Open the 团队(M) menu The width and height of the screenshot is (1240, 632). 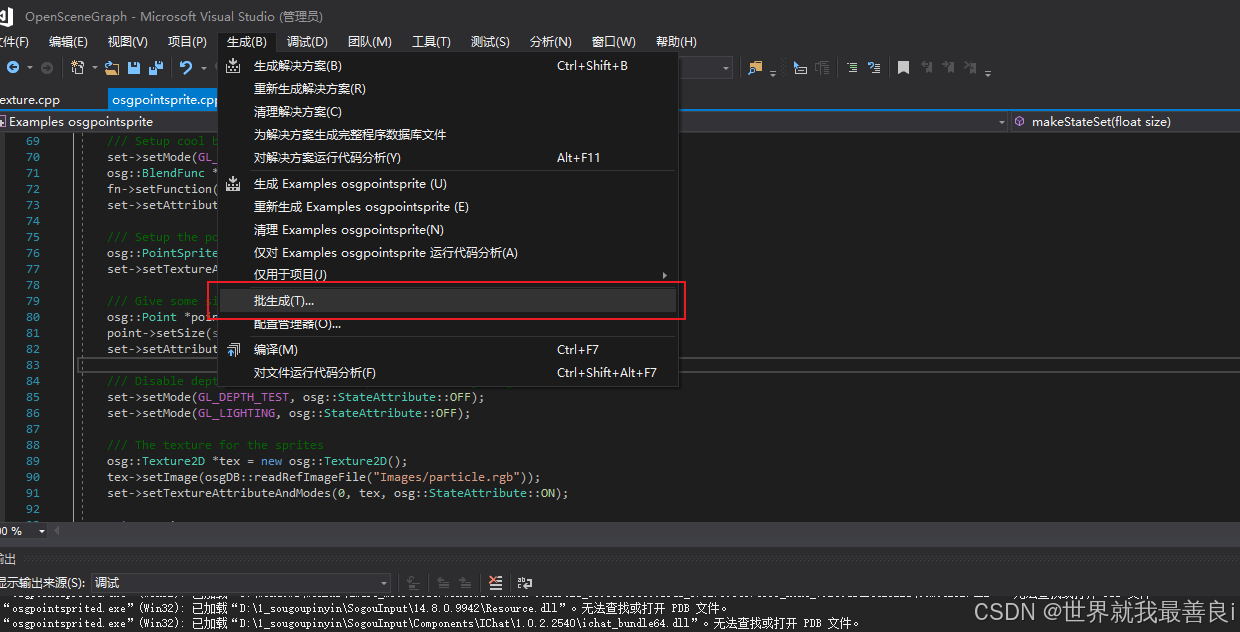(x=369, y=42)
